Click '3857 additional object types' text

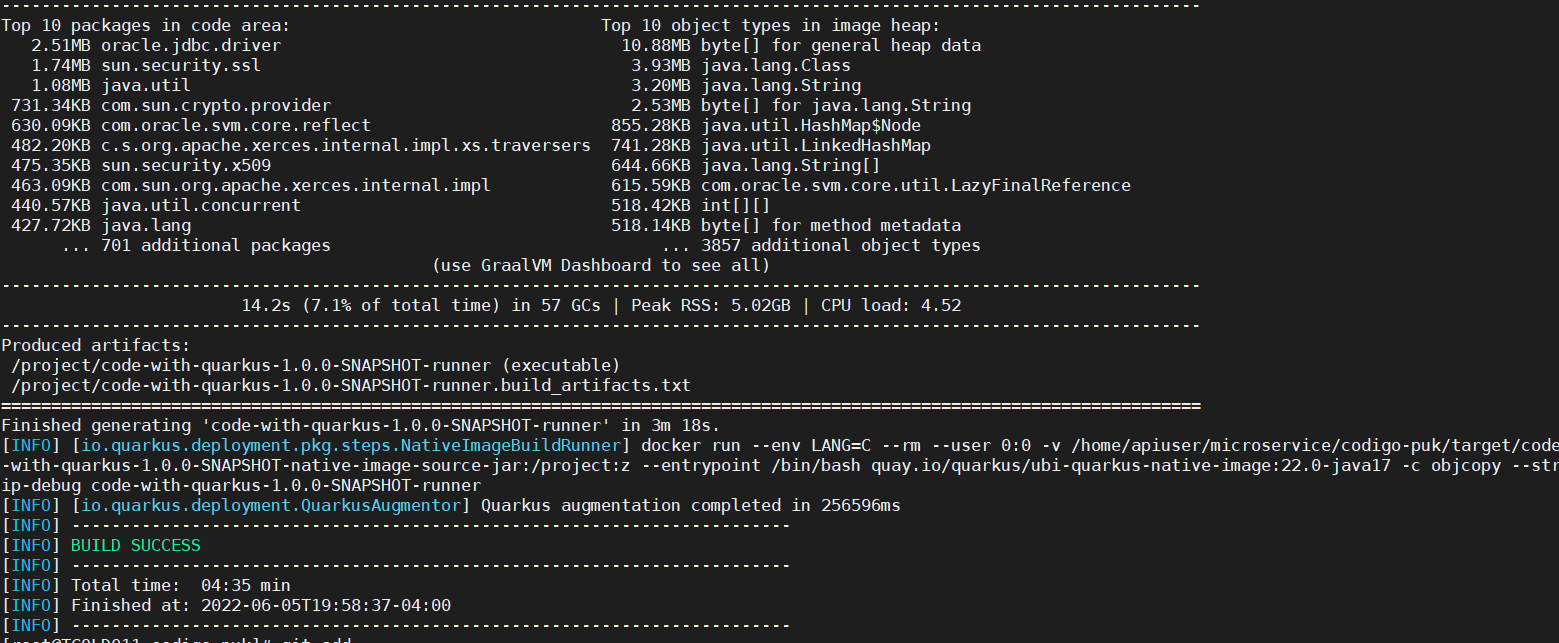click(841, 246)
